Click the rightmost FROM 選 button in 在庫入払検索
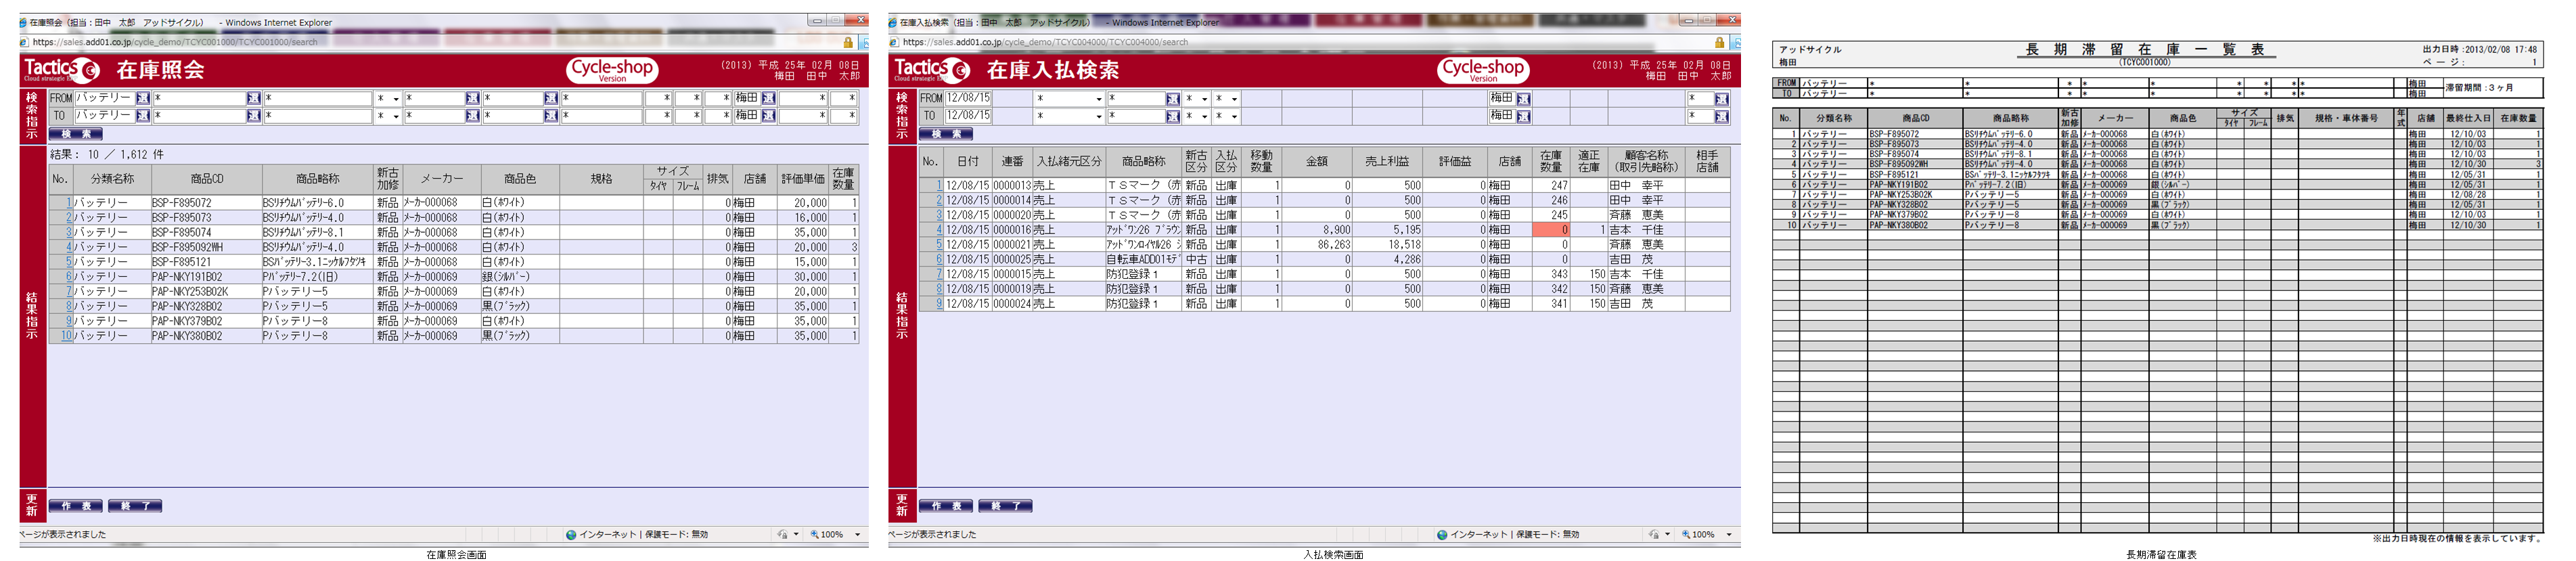Image resolution: width=2576 pixels, height=561 pixels. pyautogui.click(x=1721, y=99)
